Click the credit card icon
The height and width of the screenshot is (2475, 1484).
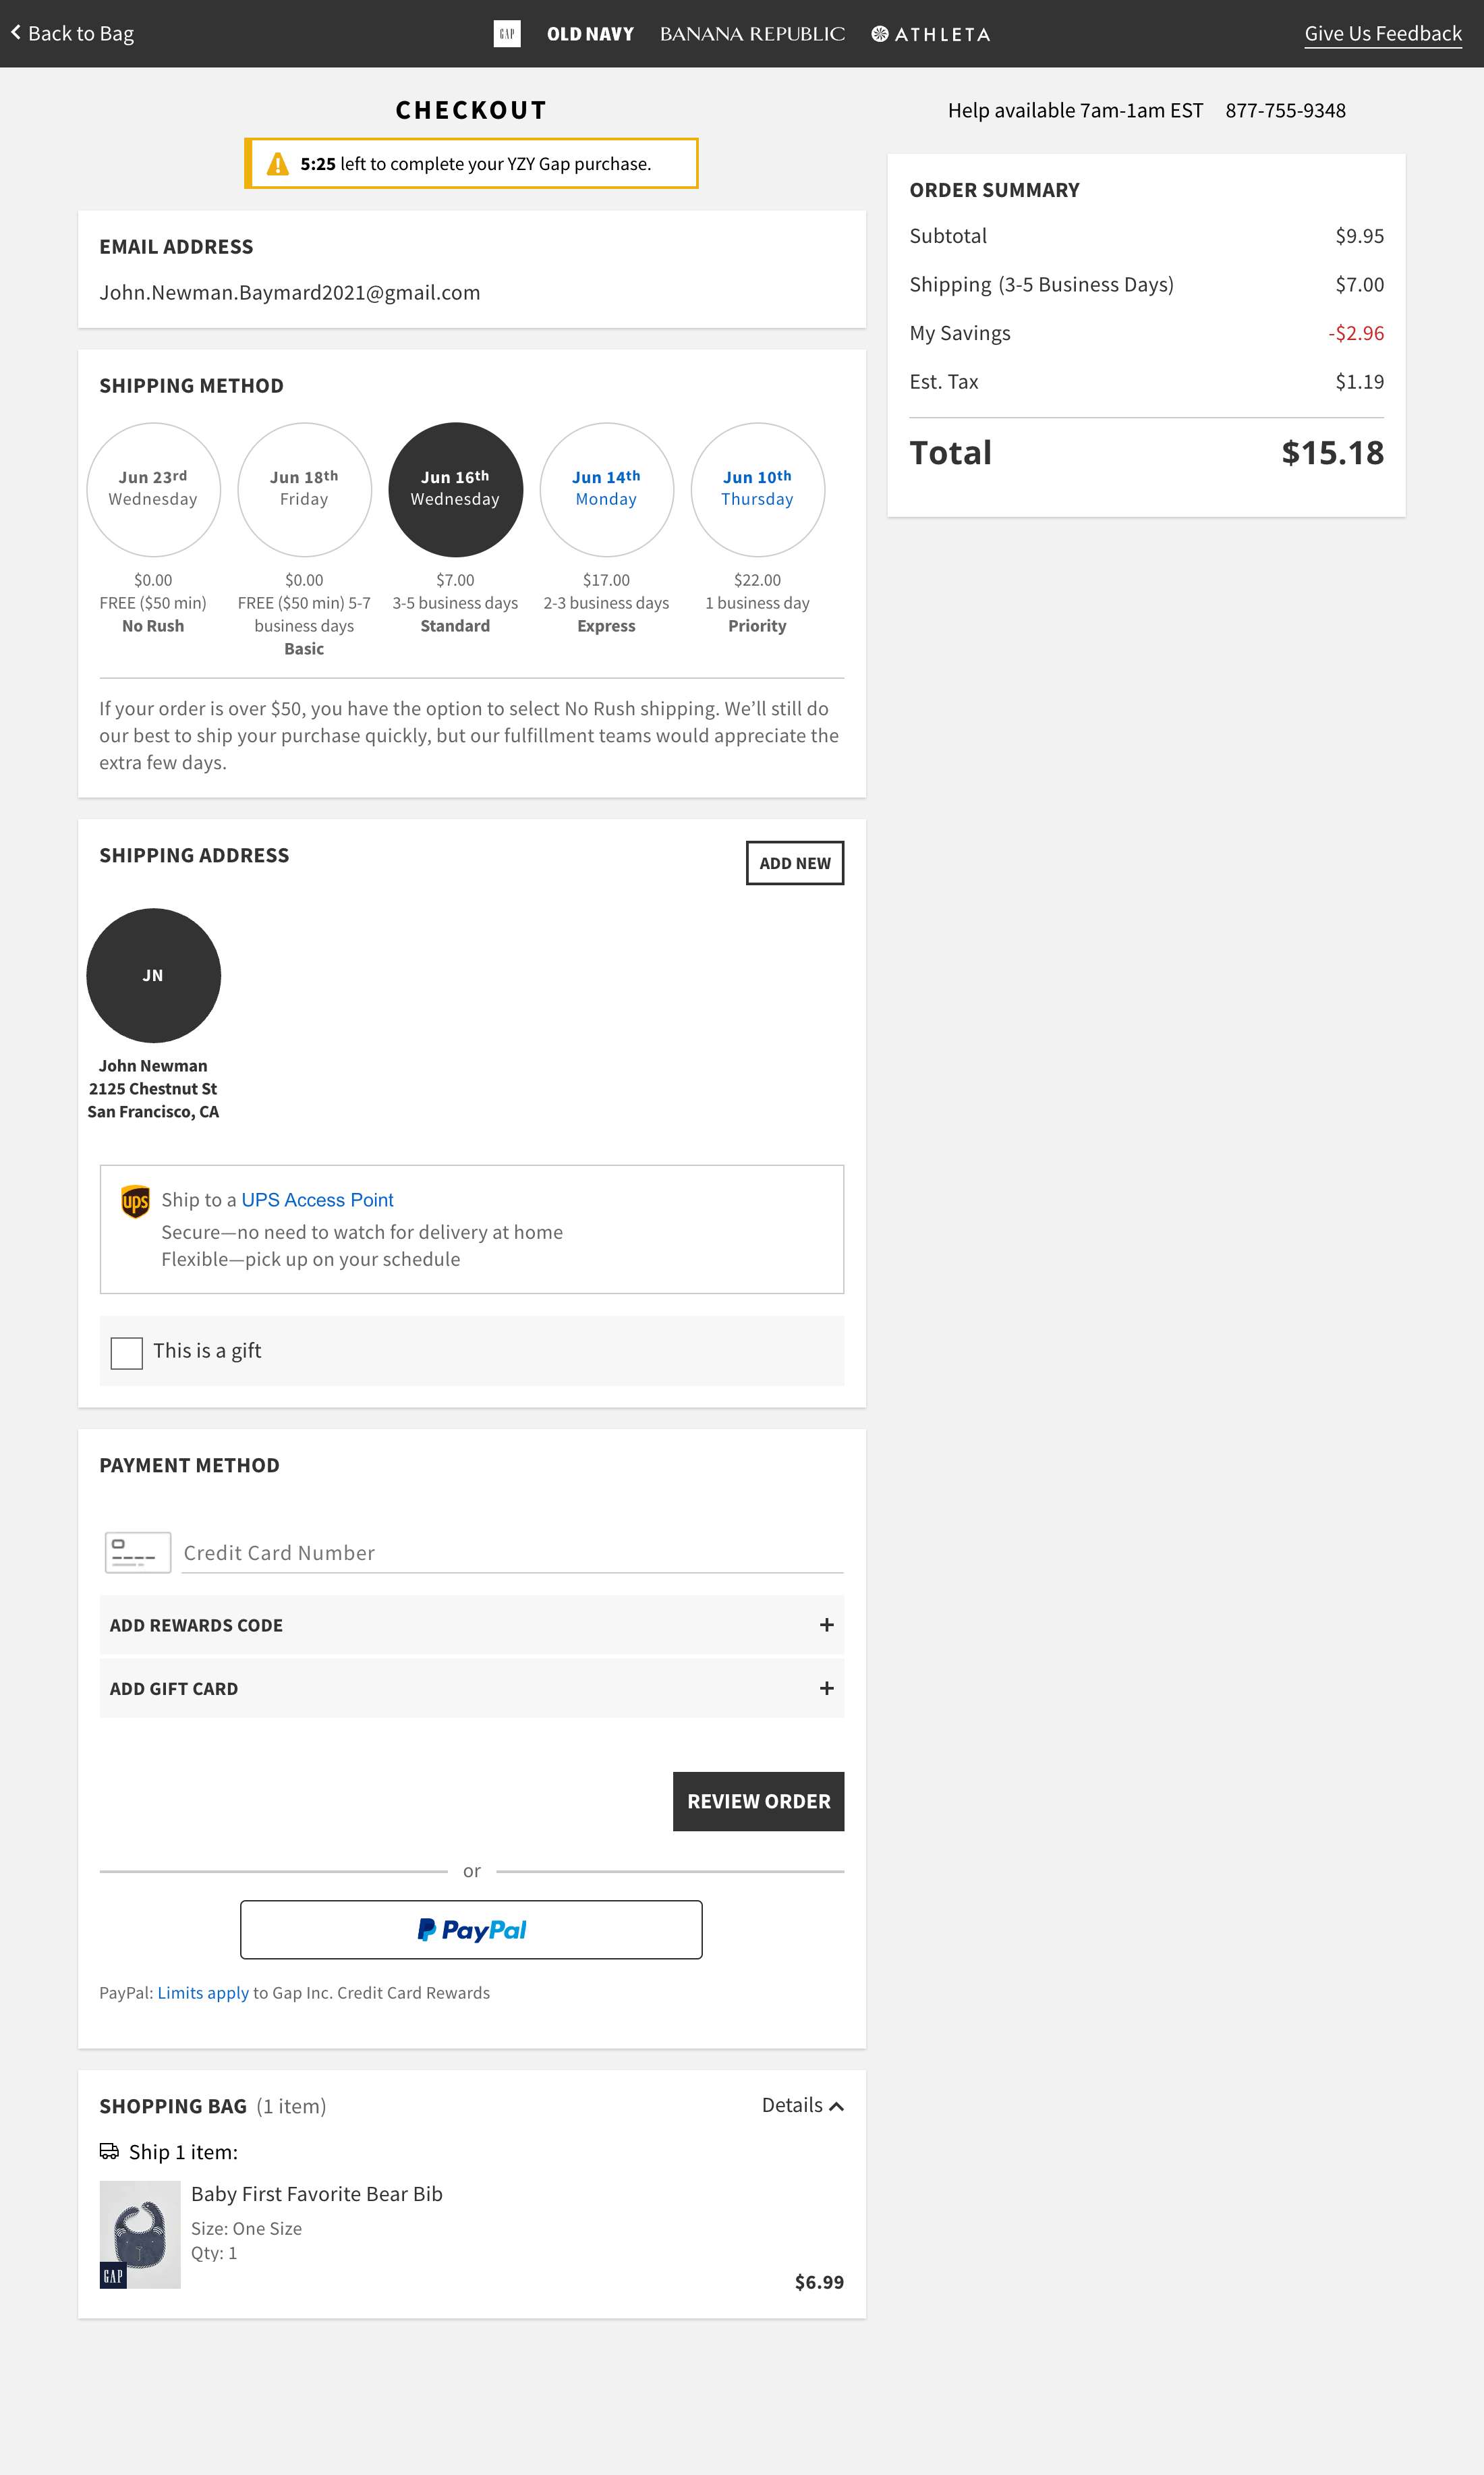(138, 1552)
